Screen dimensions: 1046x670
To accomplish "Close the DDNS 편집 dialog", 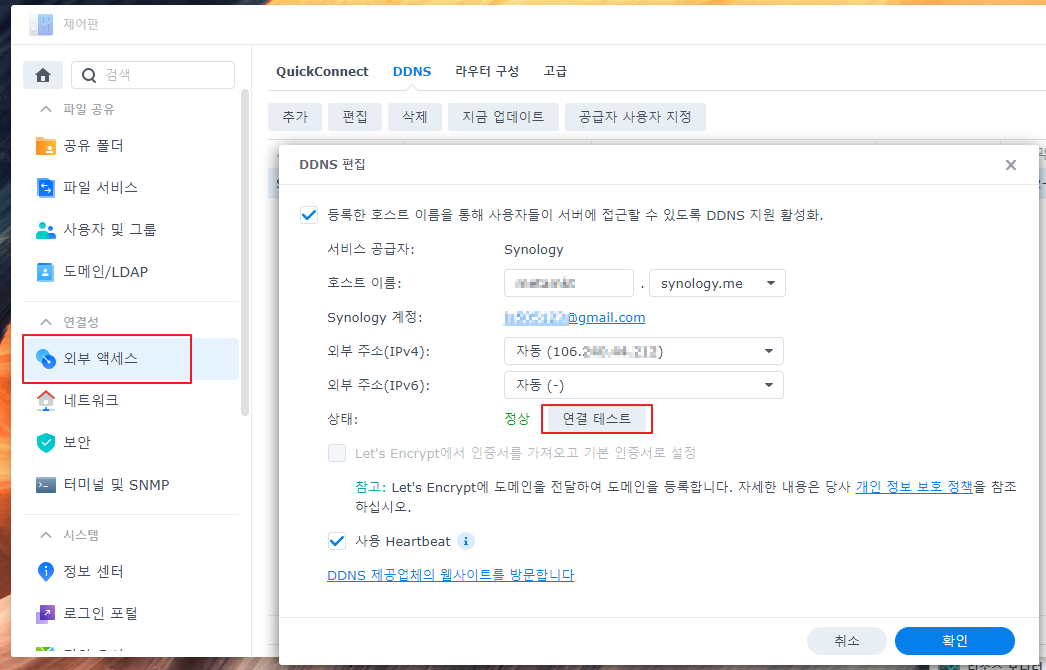I will 1011,165.
